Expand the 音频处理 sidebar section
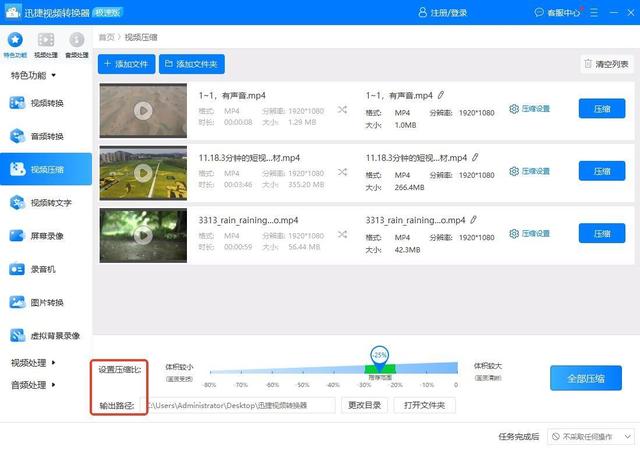Image resolution: width=640 pixels, height=450 pixels. (33, 385)
